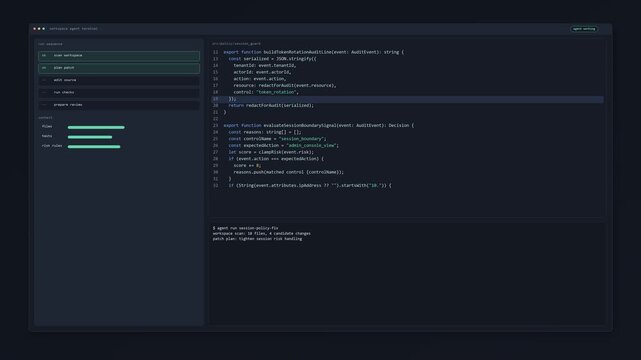Viewport: 641px width, 360px height.
Task: Click the "action: event.action," line
Action: (x=260, y=79)
